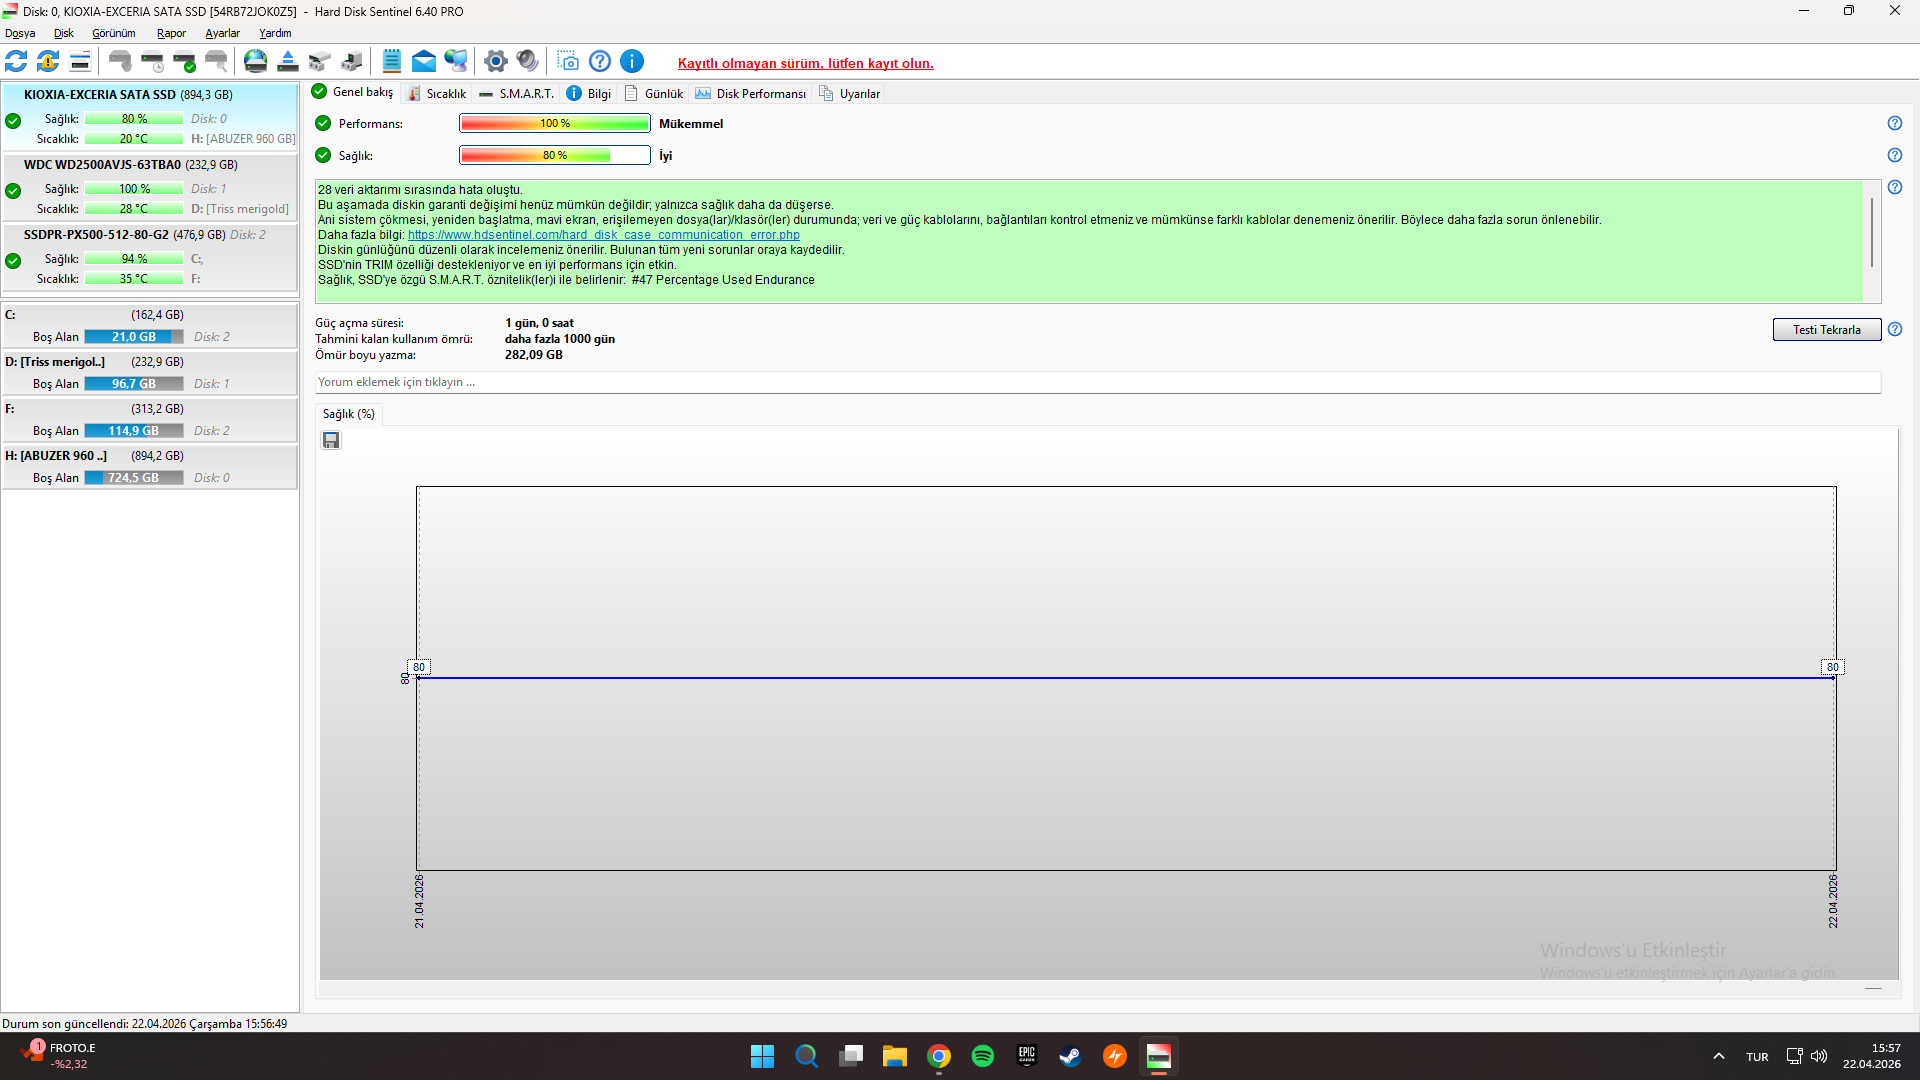This screenshot has height=1080, width=1920.
Task: Click the blue envelope e-mail icon
Action: pos(424,62)
